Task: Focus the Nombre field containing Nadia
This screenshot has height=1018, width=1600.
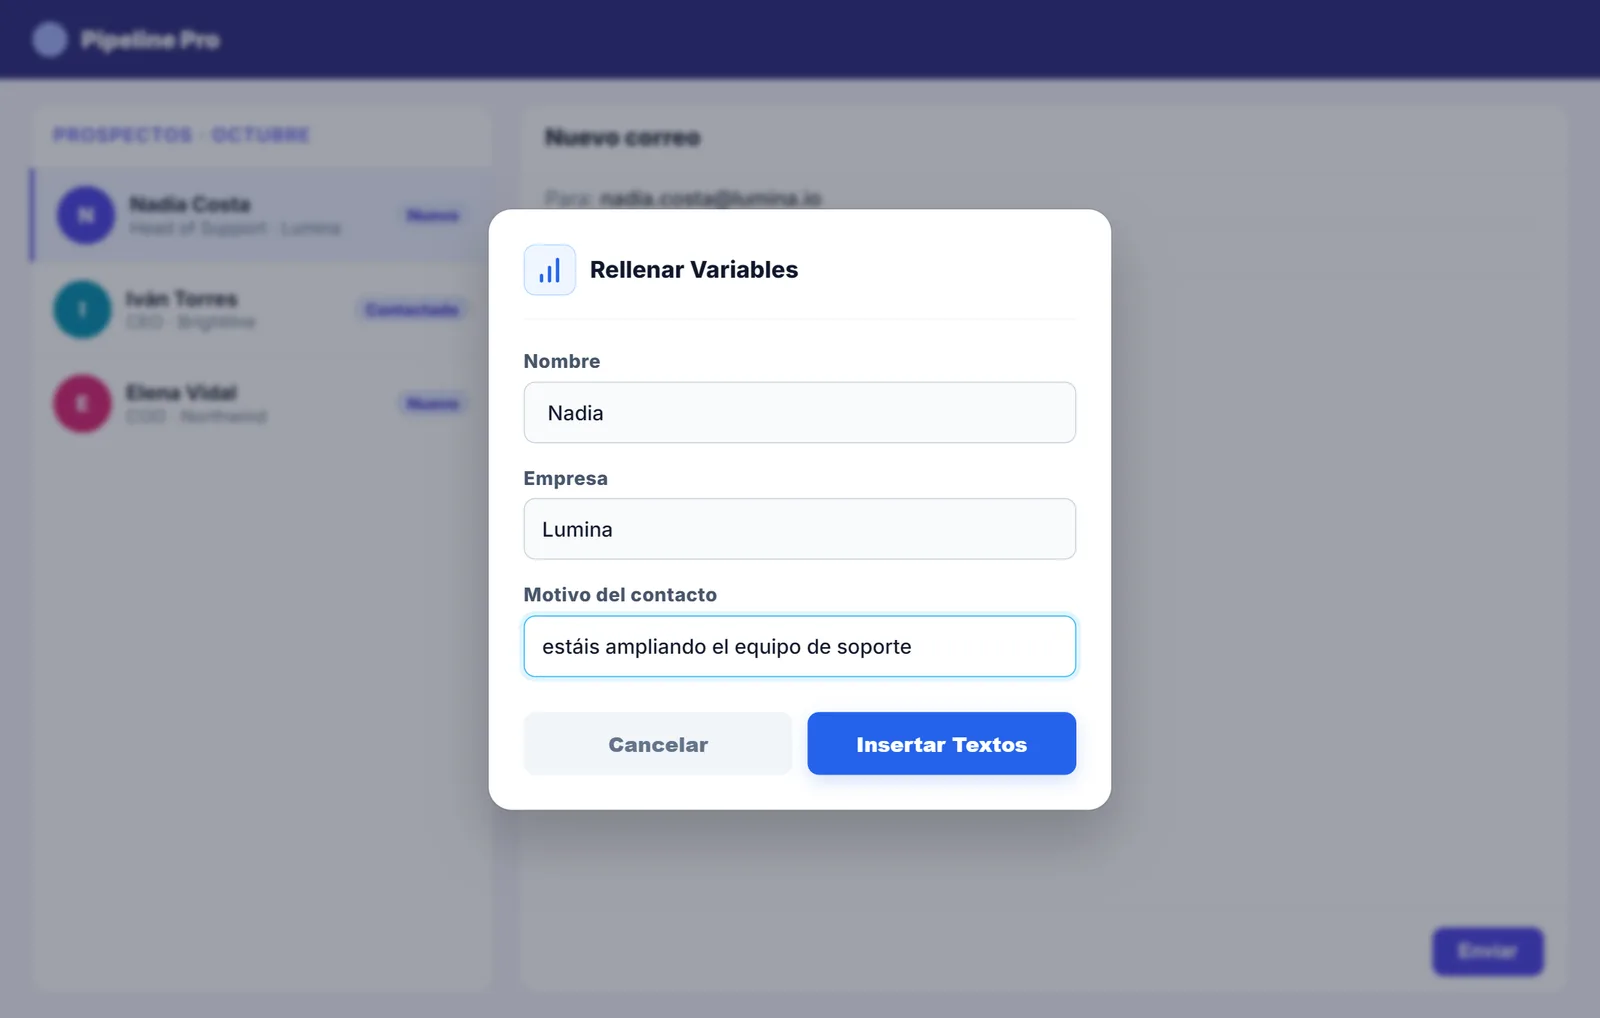Action: (x=799, y=412)
